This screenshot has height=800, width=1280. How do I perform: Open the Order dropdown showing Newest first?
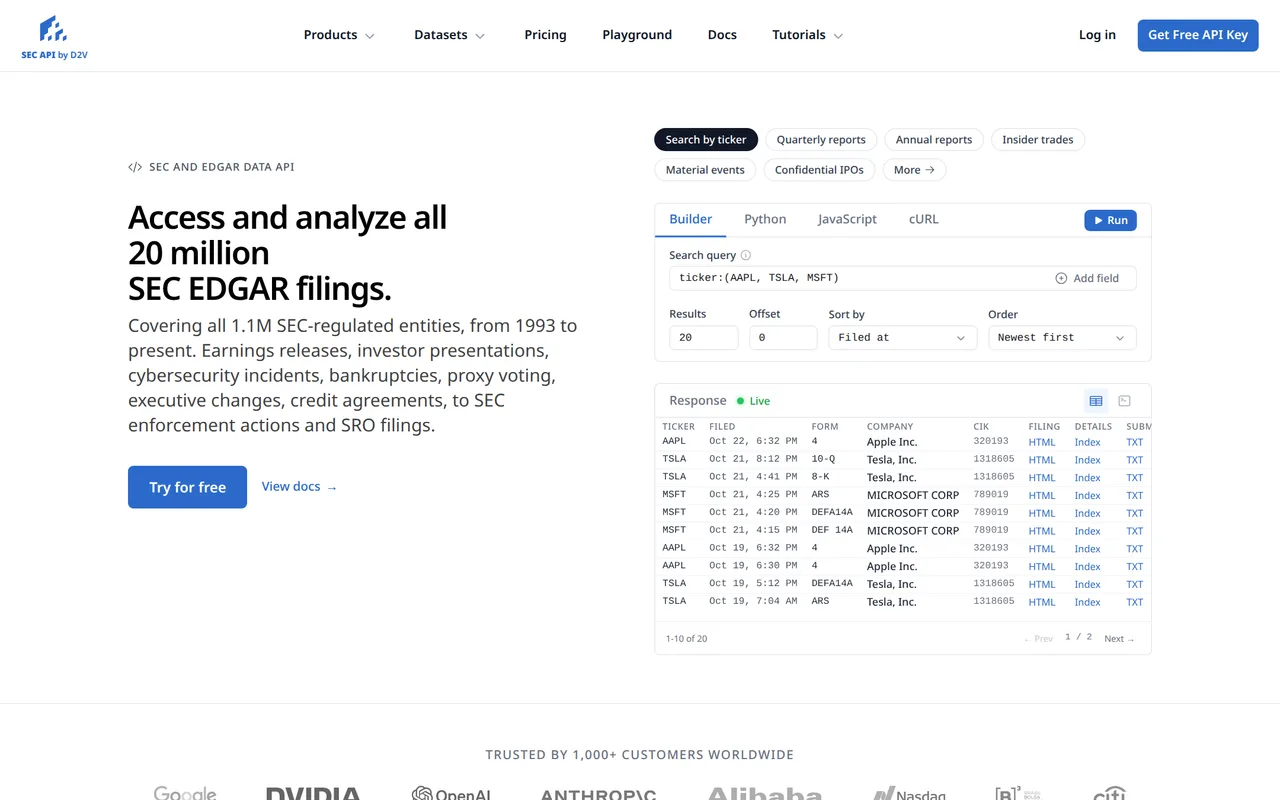coord(1062,338)
